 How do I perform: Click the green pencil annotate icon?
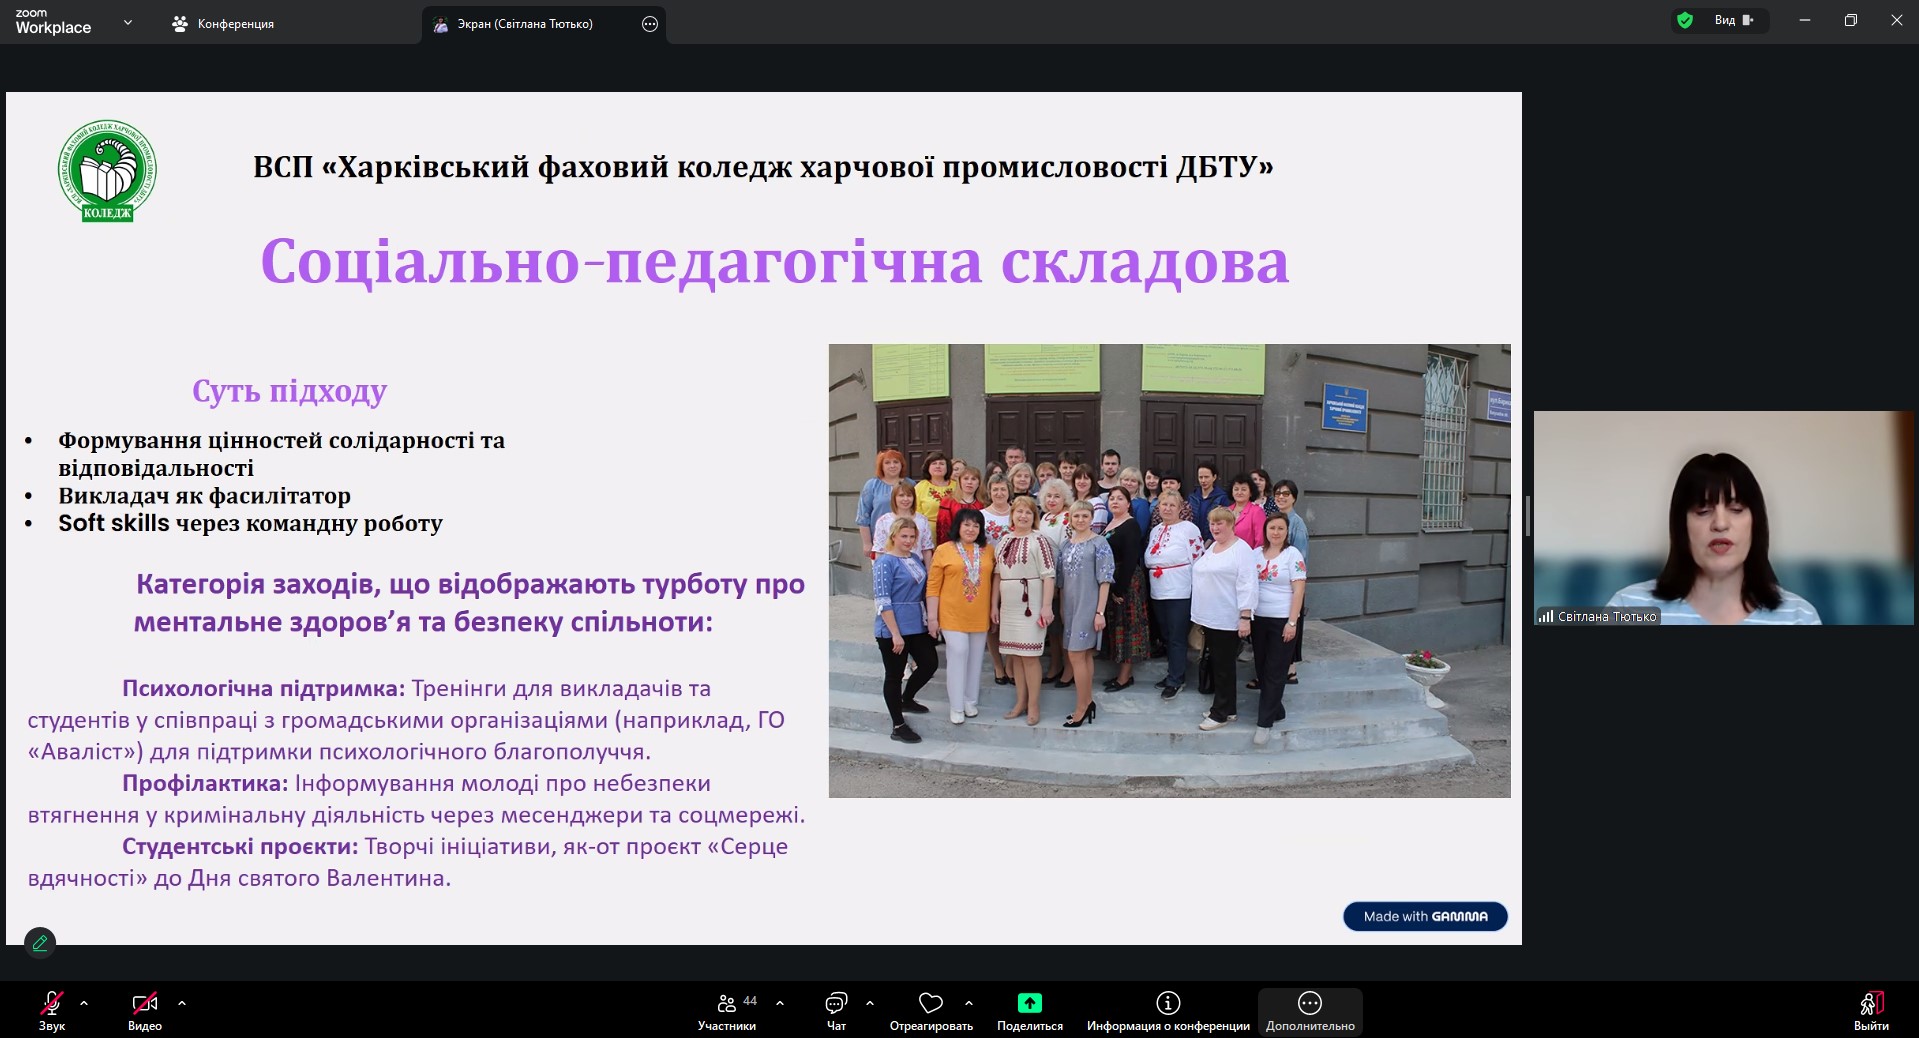pos(40,942)
